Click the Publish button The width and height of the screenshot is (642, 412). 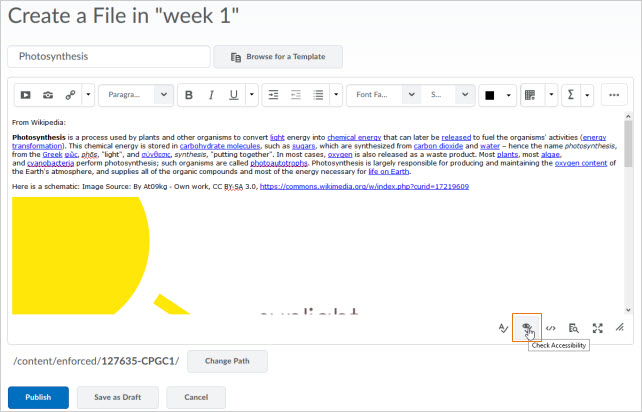39,397
